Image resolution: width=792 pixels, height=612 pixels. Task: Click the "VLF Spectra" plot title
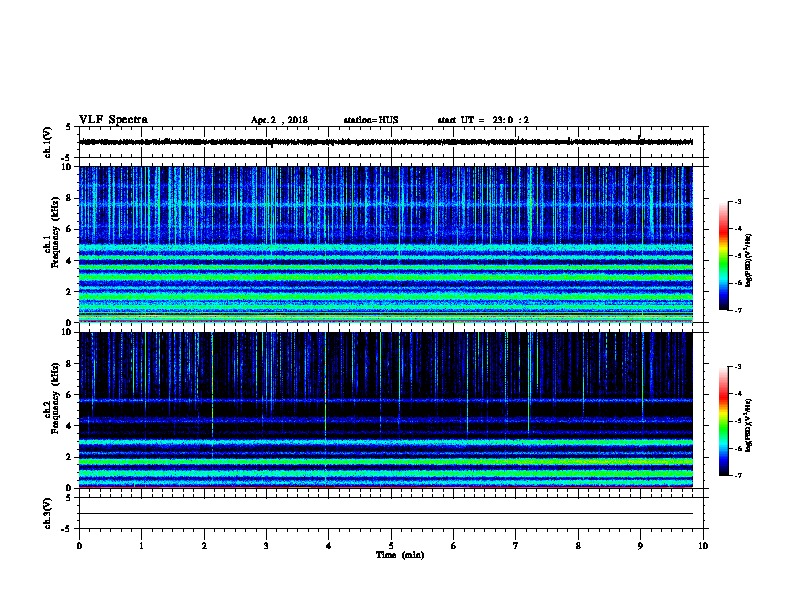tap(113, 120)
